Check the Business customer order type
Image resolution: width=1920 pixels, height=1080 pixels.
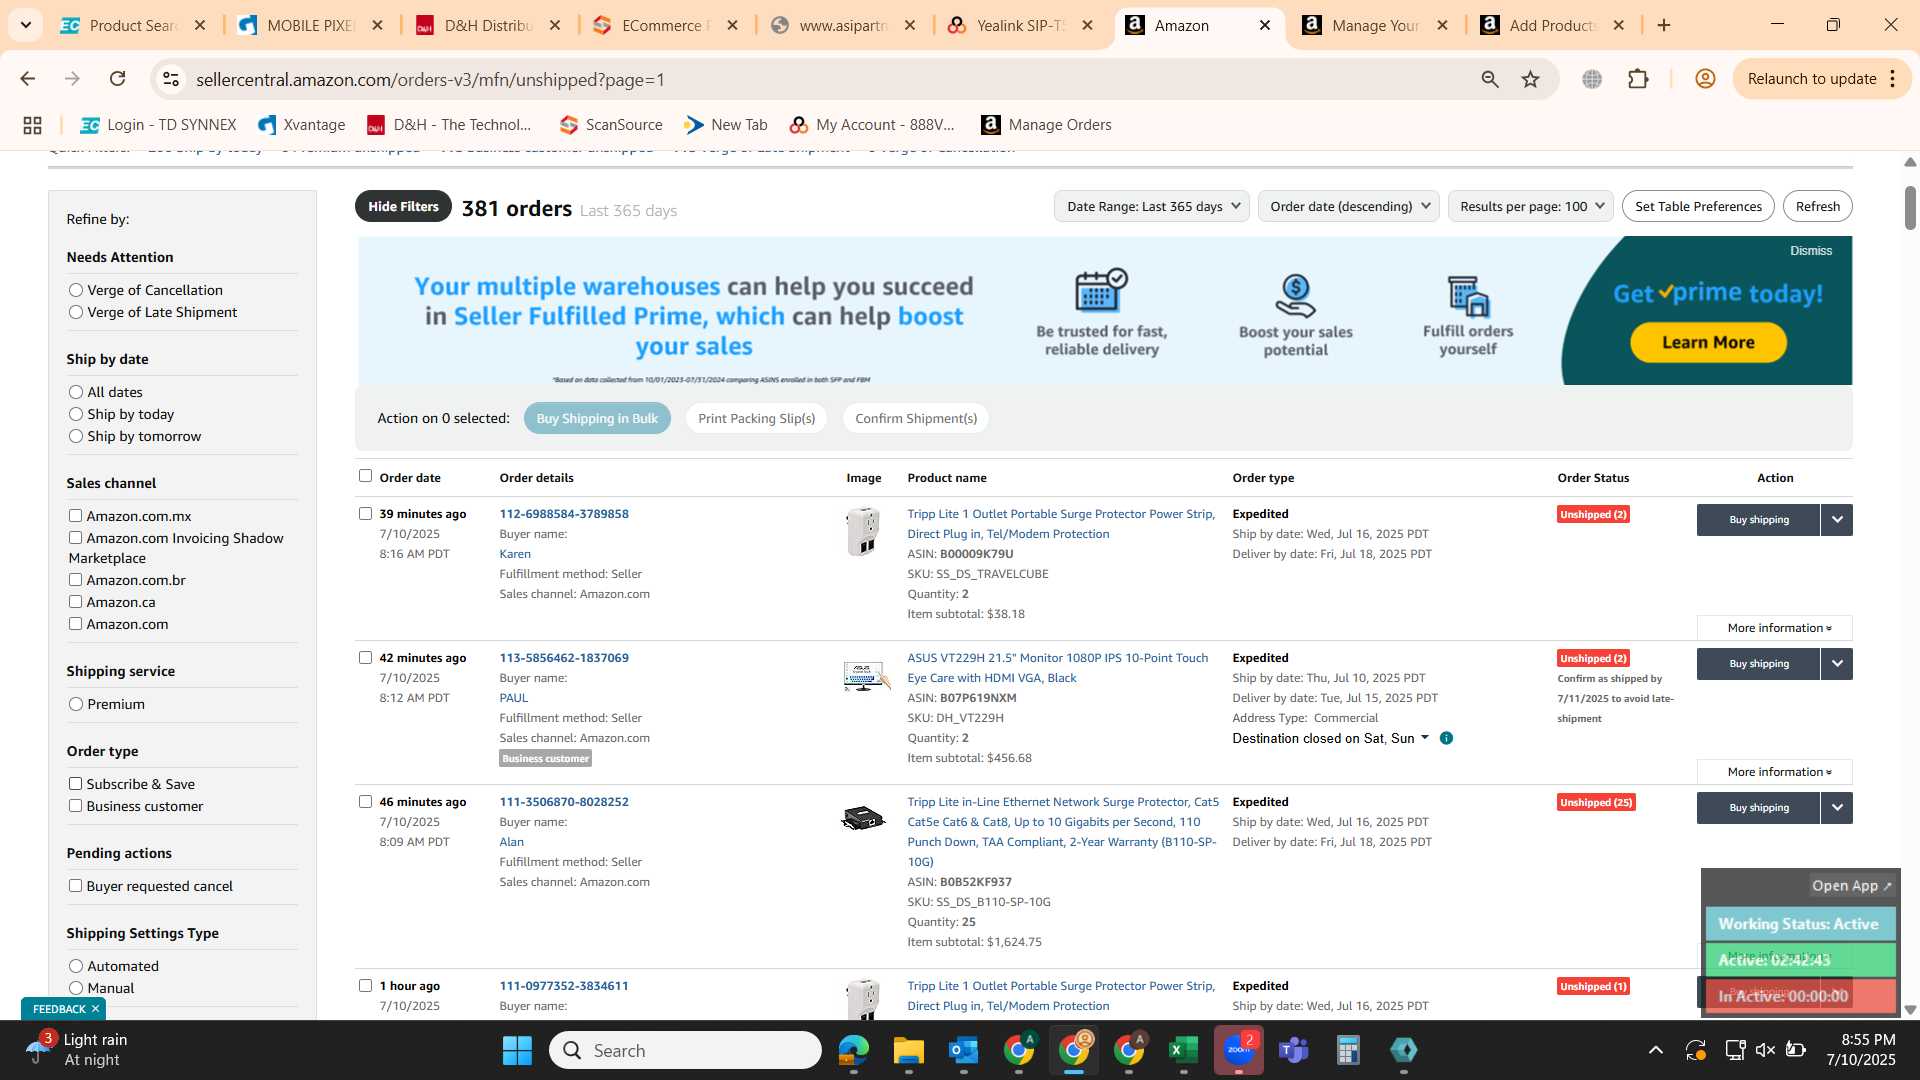click(x=75, y=806)
